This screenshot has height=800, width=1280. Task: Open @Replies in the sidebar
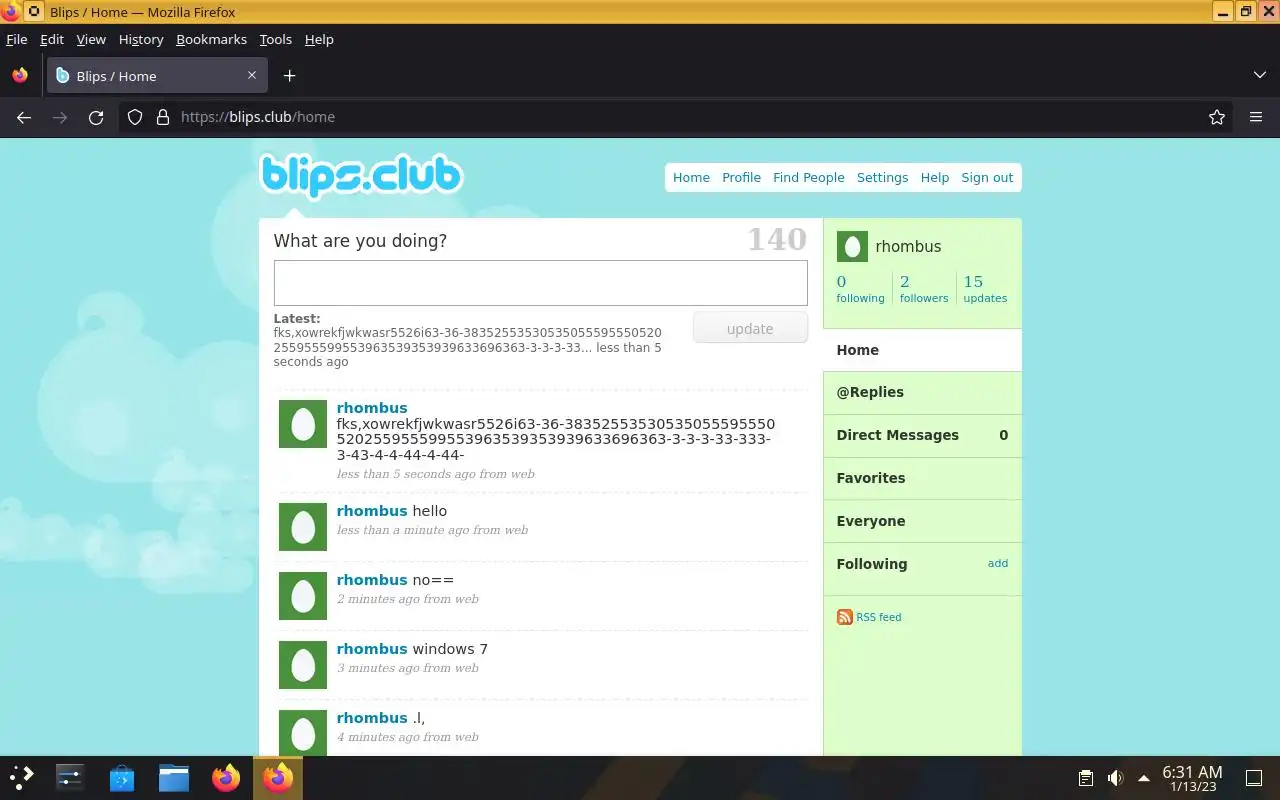click(x=922, y=392)
